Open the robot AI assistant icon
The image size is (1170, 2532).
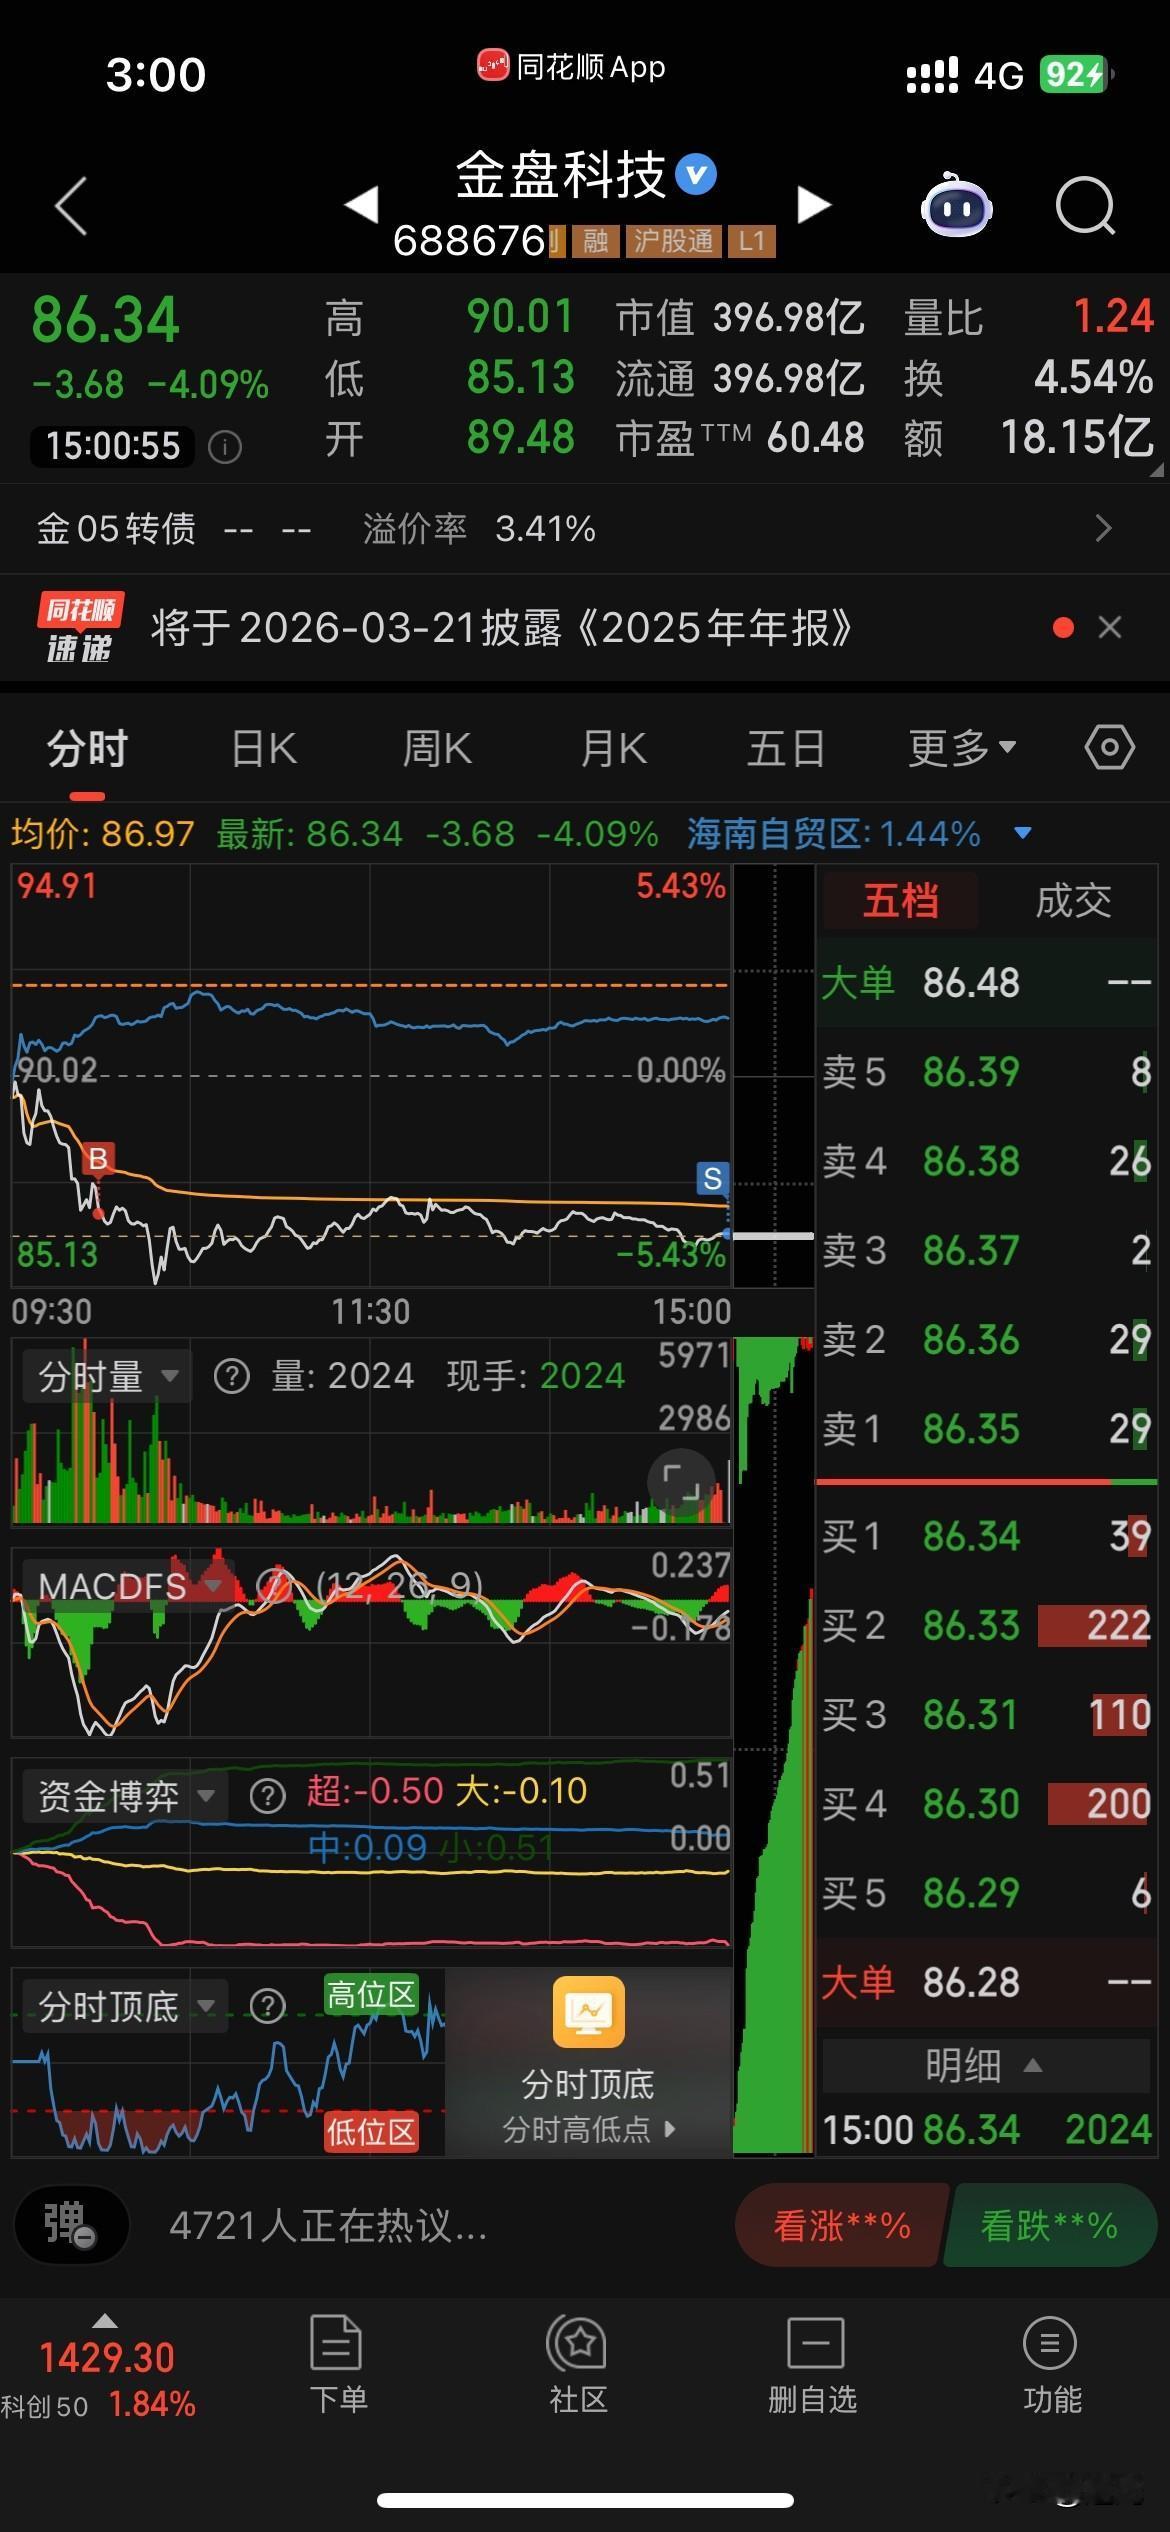pos(956,205)
